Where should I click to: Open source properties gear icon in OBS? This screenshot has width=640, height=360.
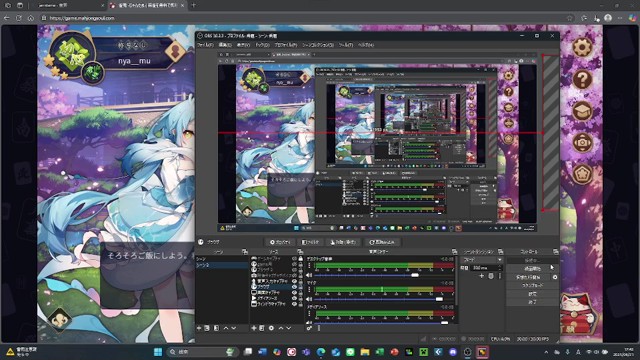pyautogui.click(x=271, y=328)
